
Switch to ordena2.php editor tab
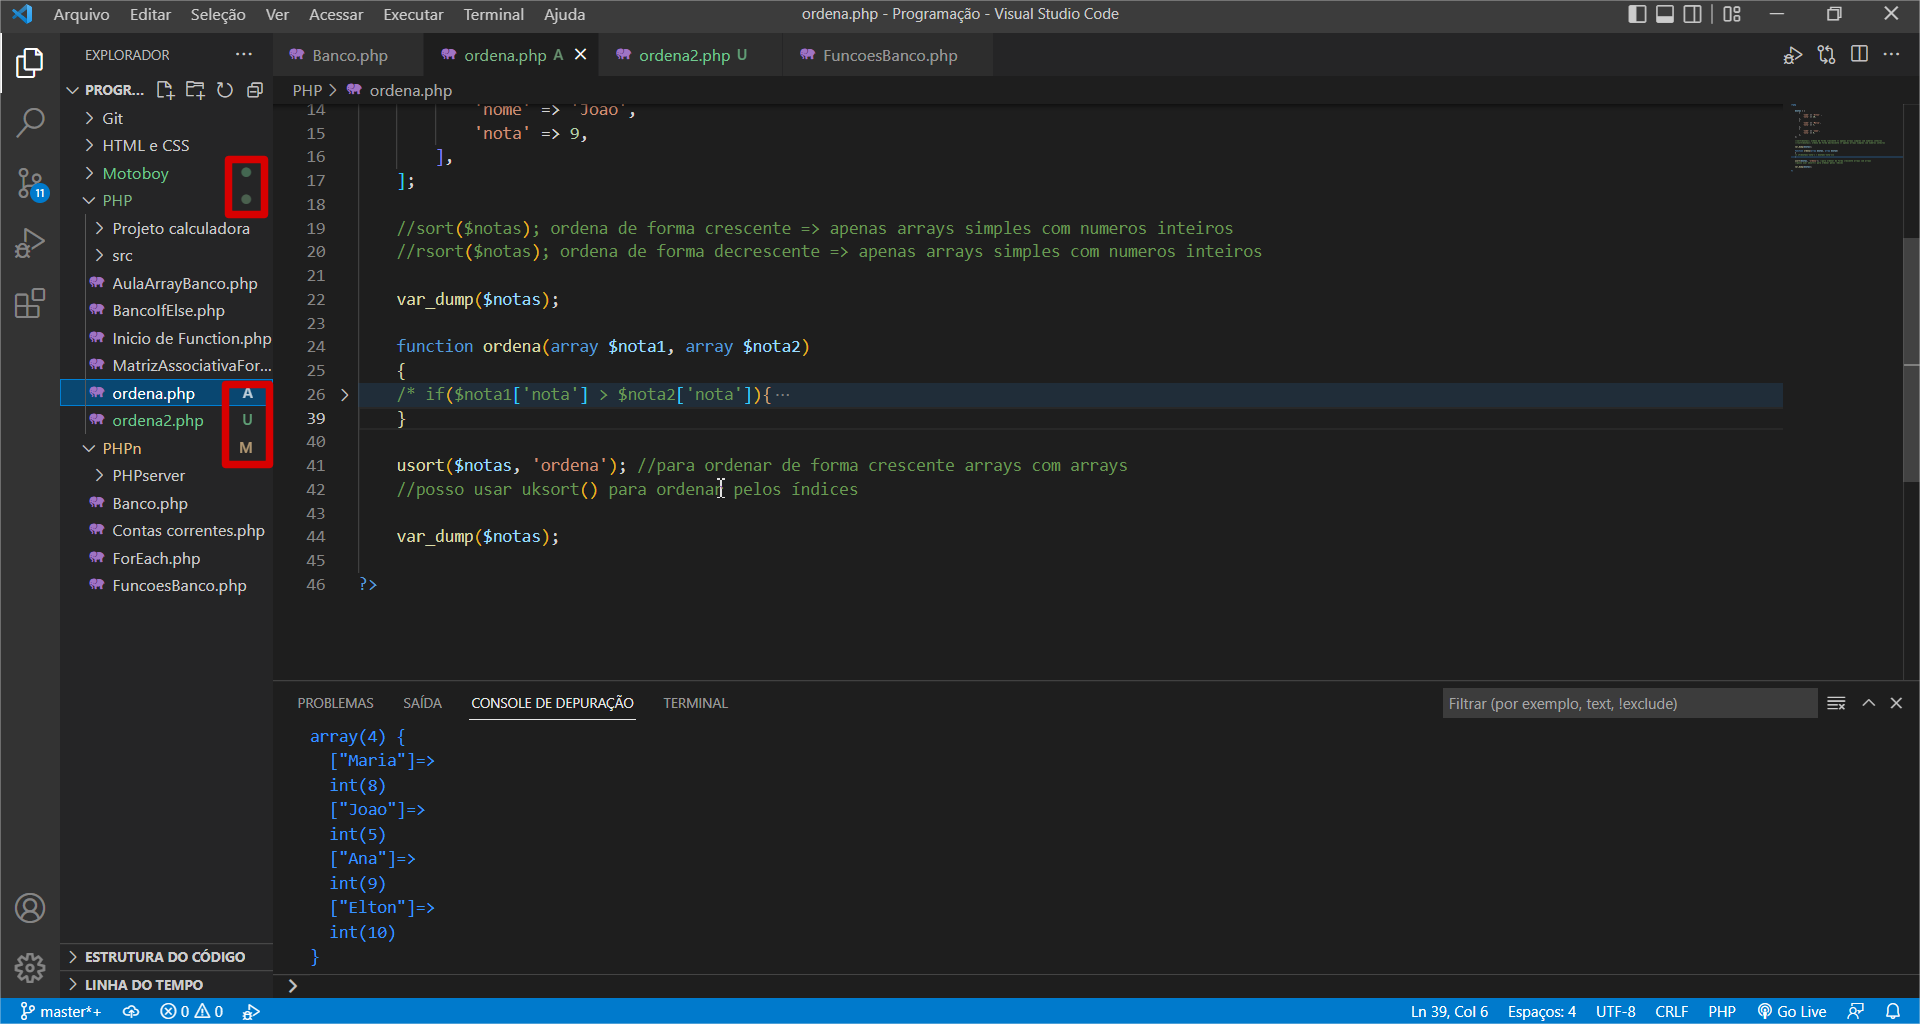click(692, 55)
